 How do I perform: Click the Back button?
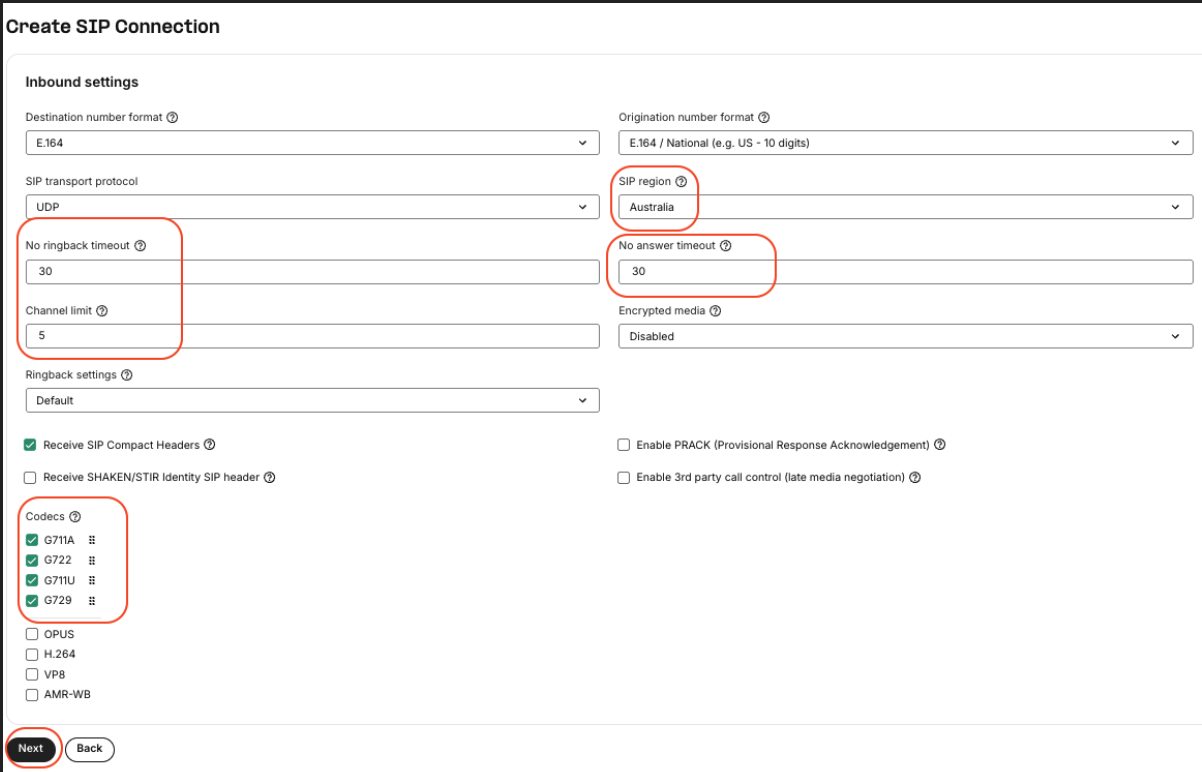[x=90, y=748]
